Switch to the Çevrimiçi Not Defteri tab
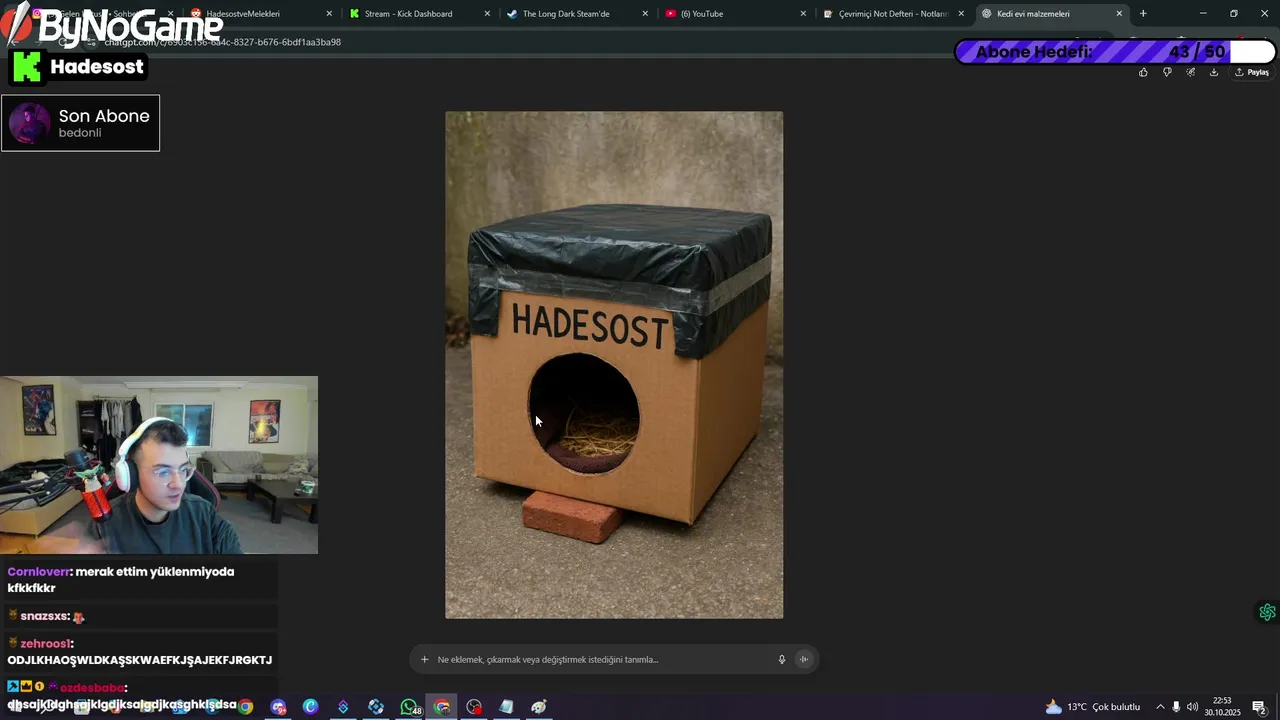The height and width of the screenshot is (720, 1280). click(892, 14)
